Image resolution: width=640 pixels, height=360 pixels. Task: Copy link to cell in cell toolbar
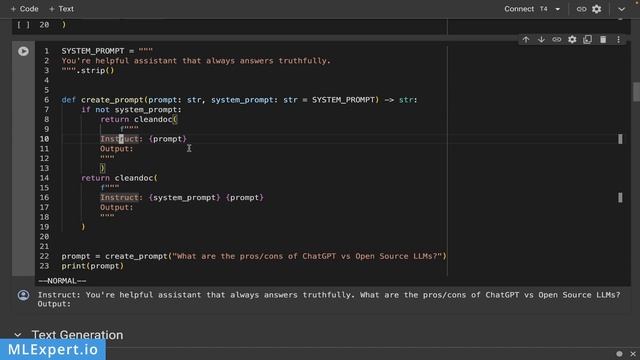pos(557,40)
